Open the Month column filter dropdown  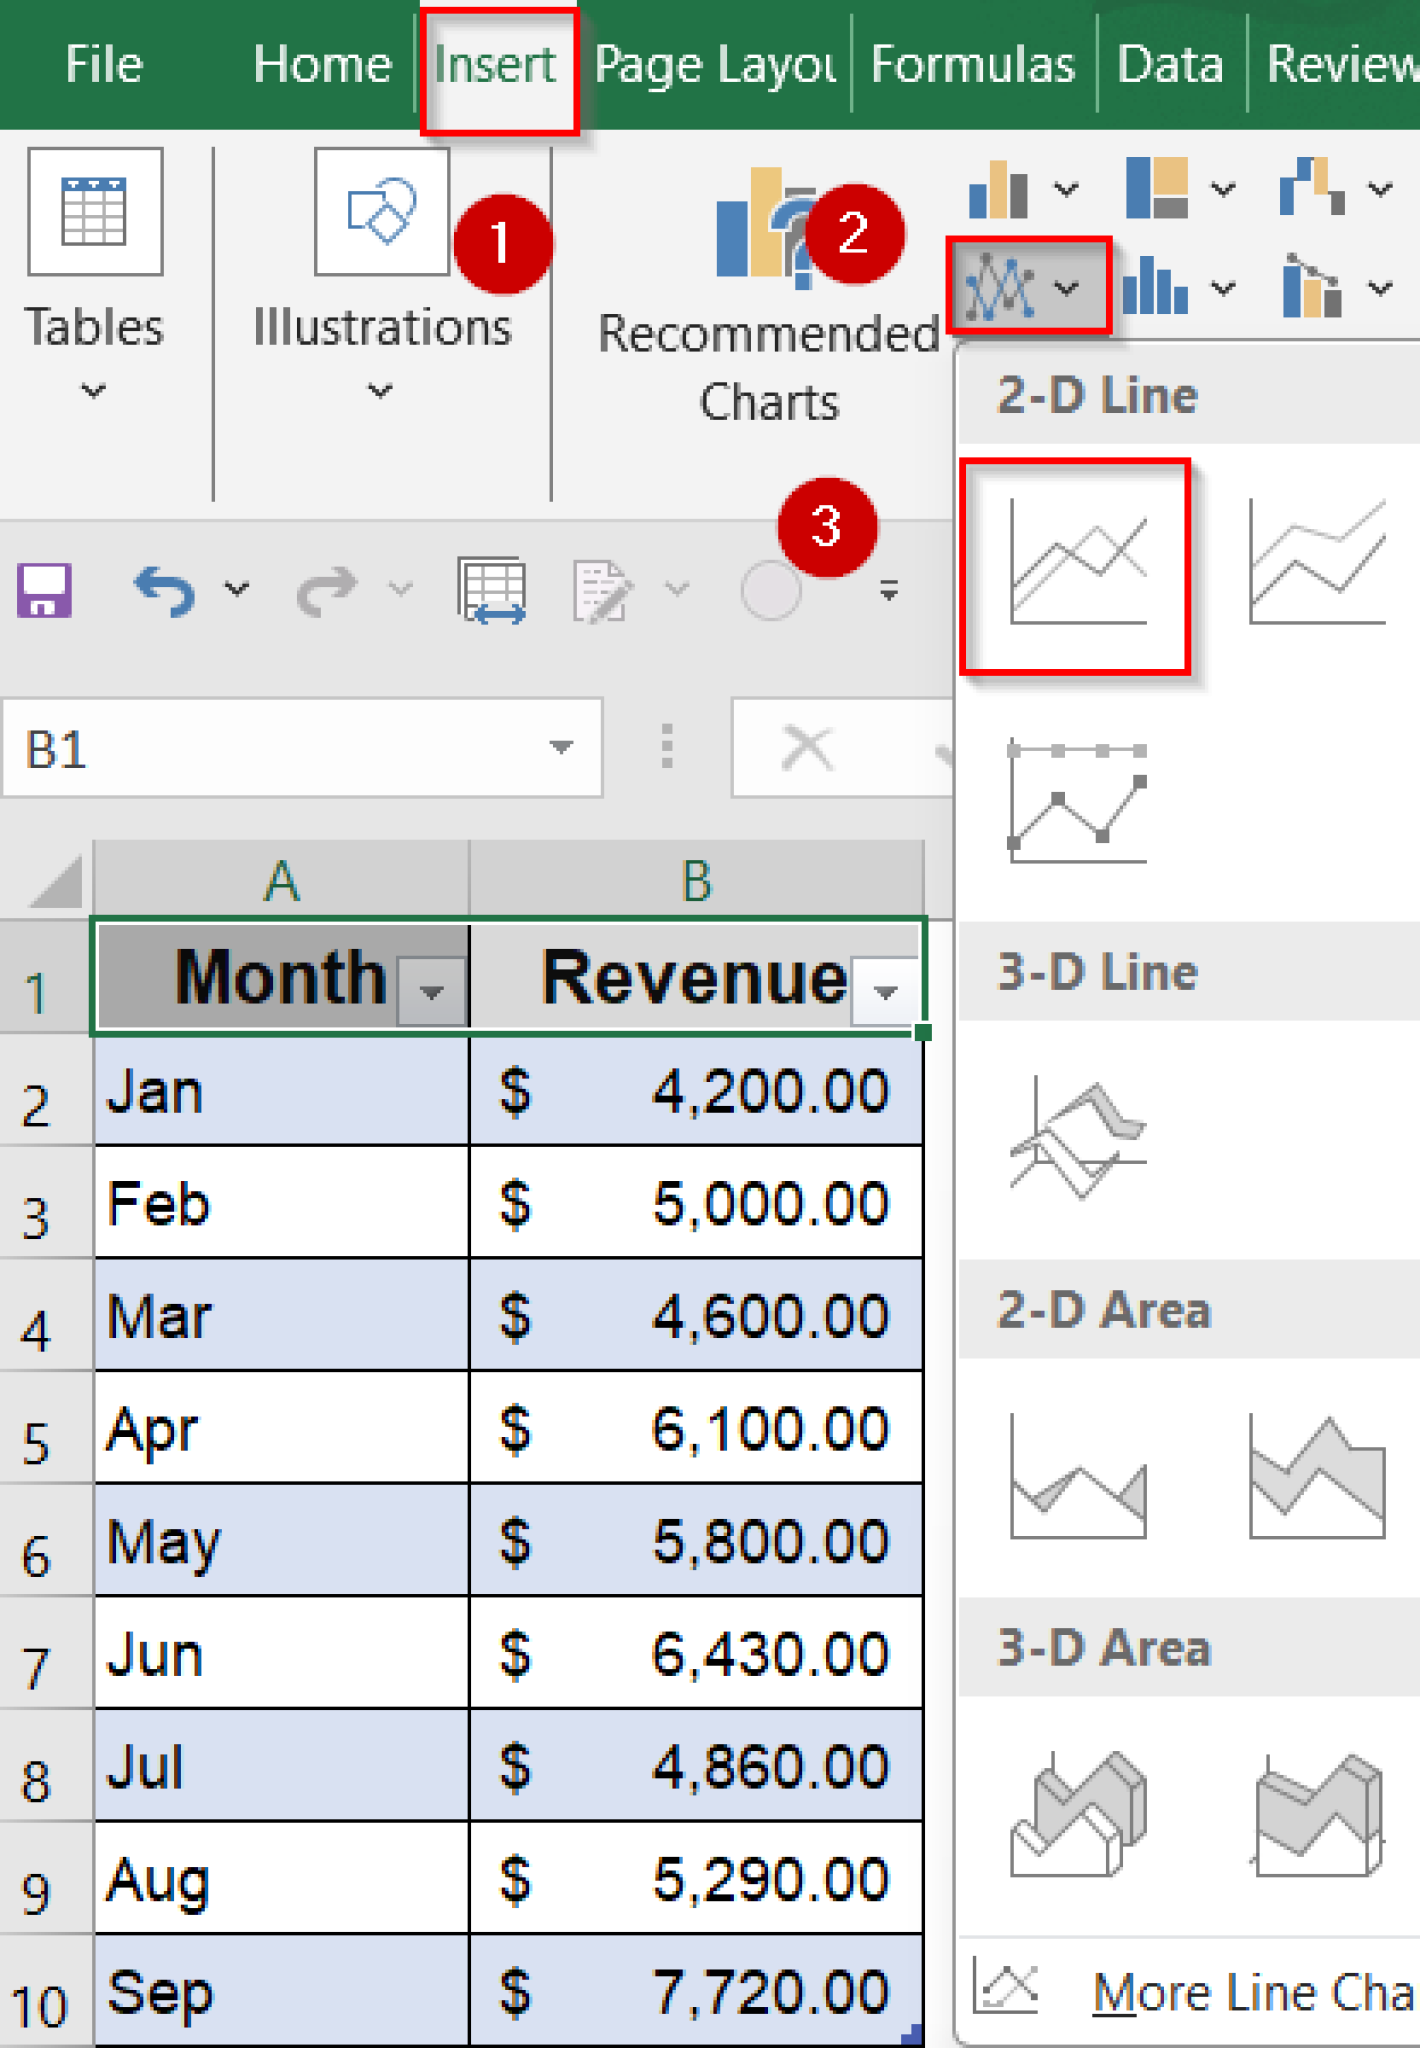[432, 991]
